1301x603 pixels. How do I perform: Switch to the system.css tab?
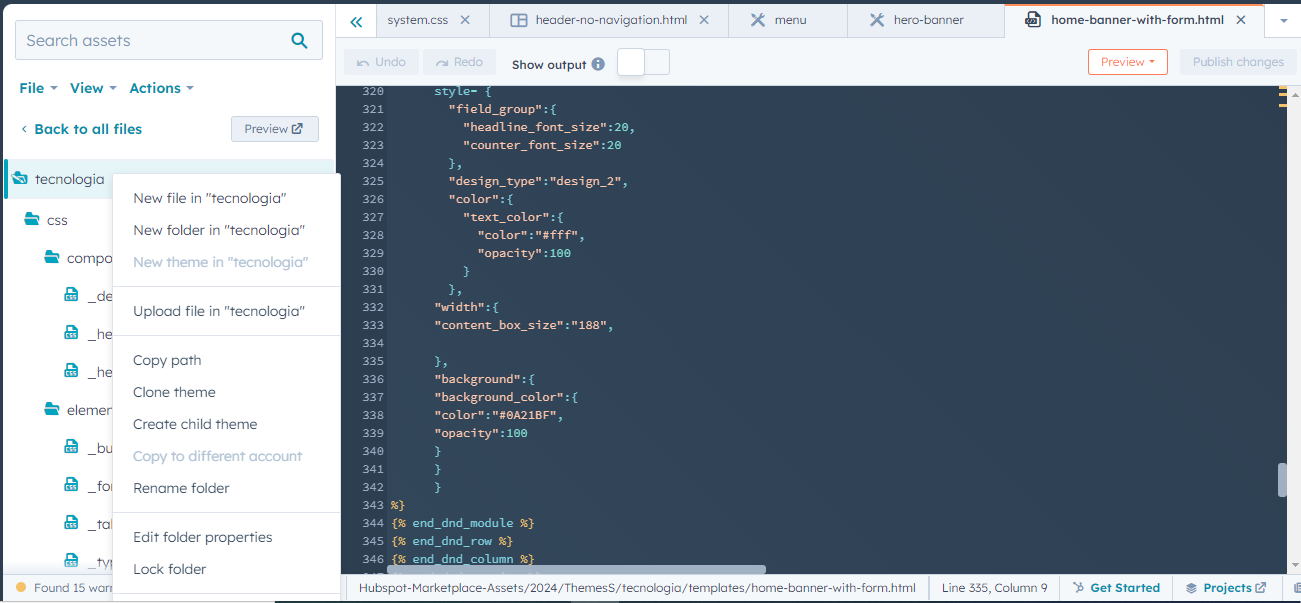pyautogui.click(x=417, y=20)
